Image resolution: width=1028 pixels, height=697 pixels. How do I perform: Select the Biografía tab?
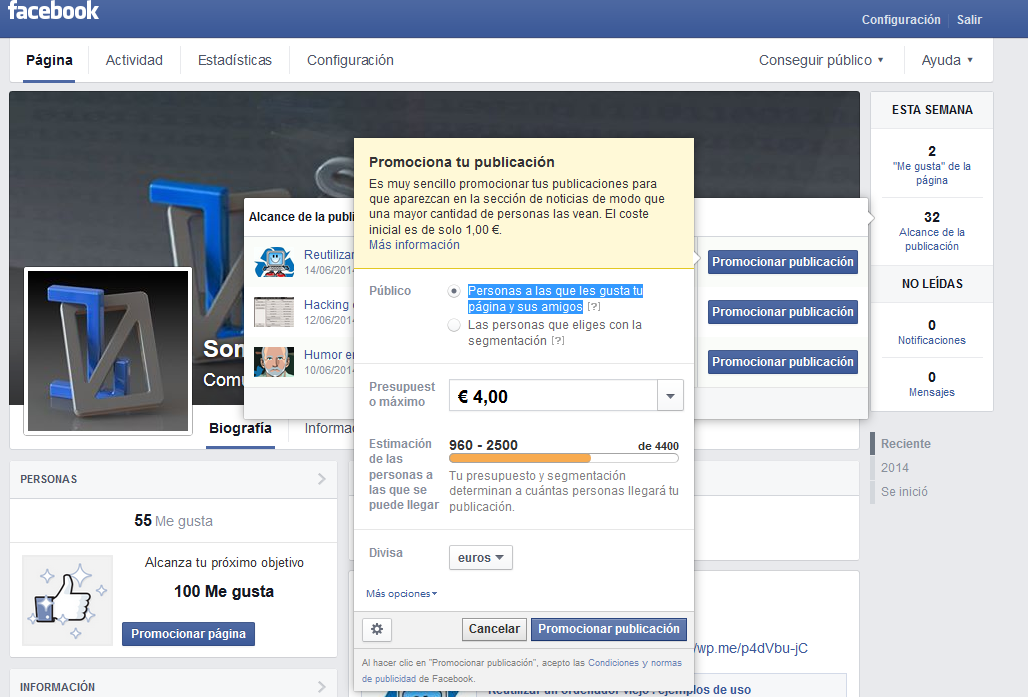click(x=241, y=429)
